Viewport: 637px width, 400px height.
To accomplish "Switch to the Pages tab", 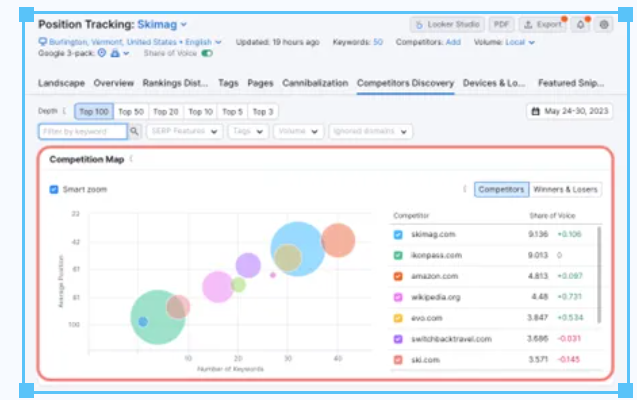I will click(x=260, y=83).
